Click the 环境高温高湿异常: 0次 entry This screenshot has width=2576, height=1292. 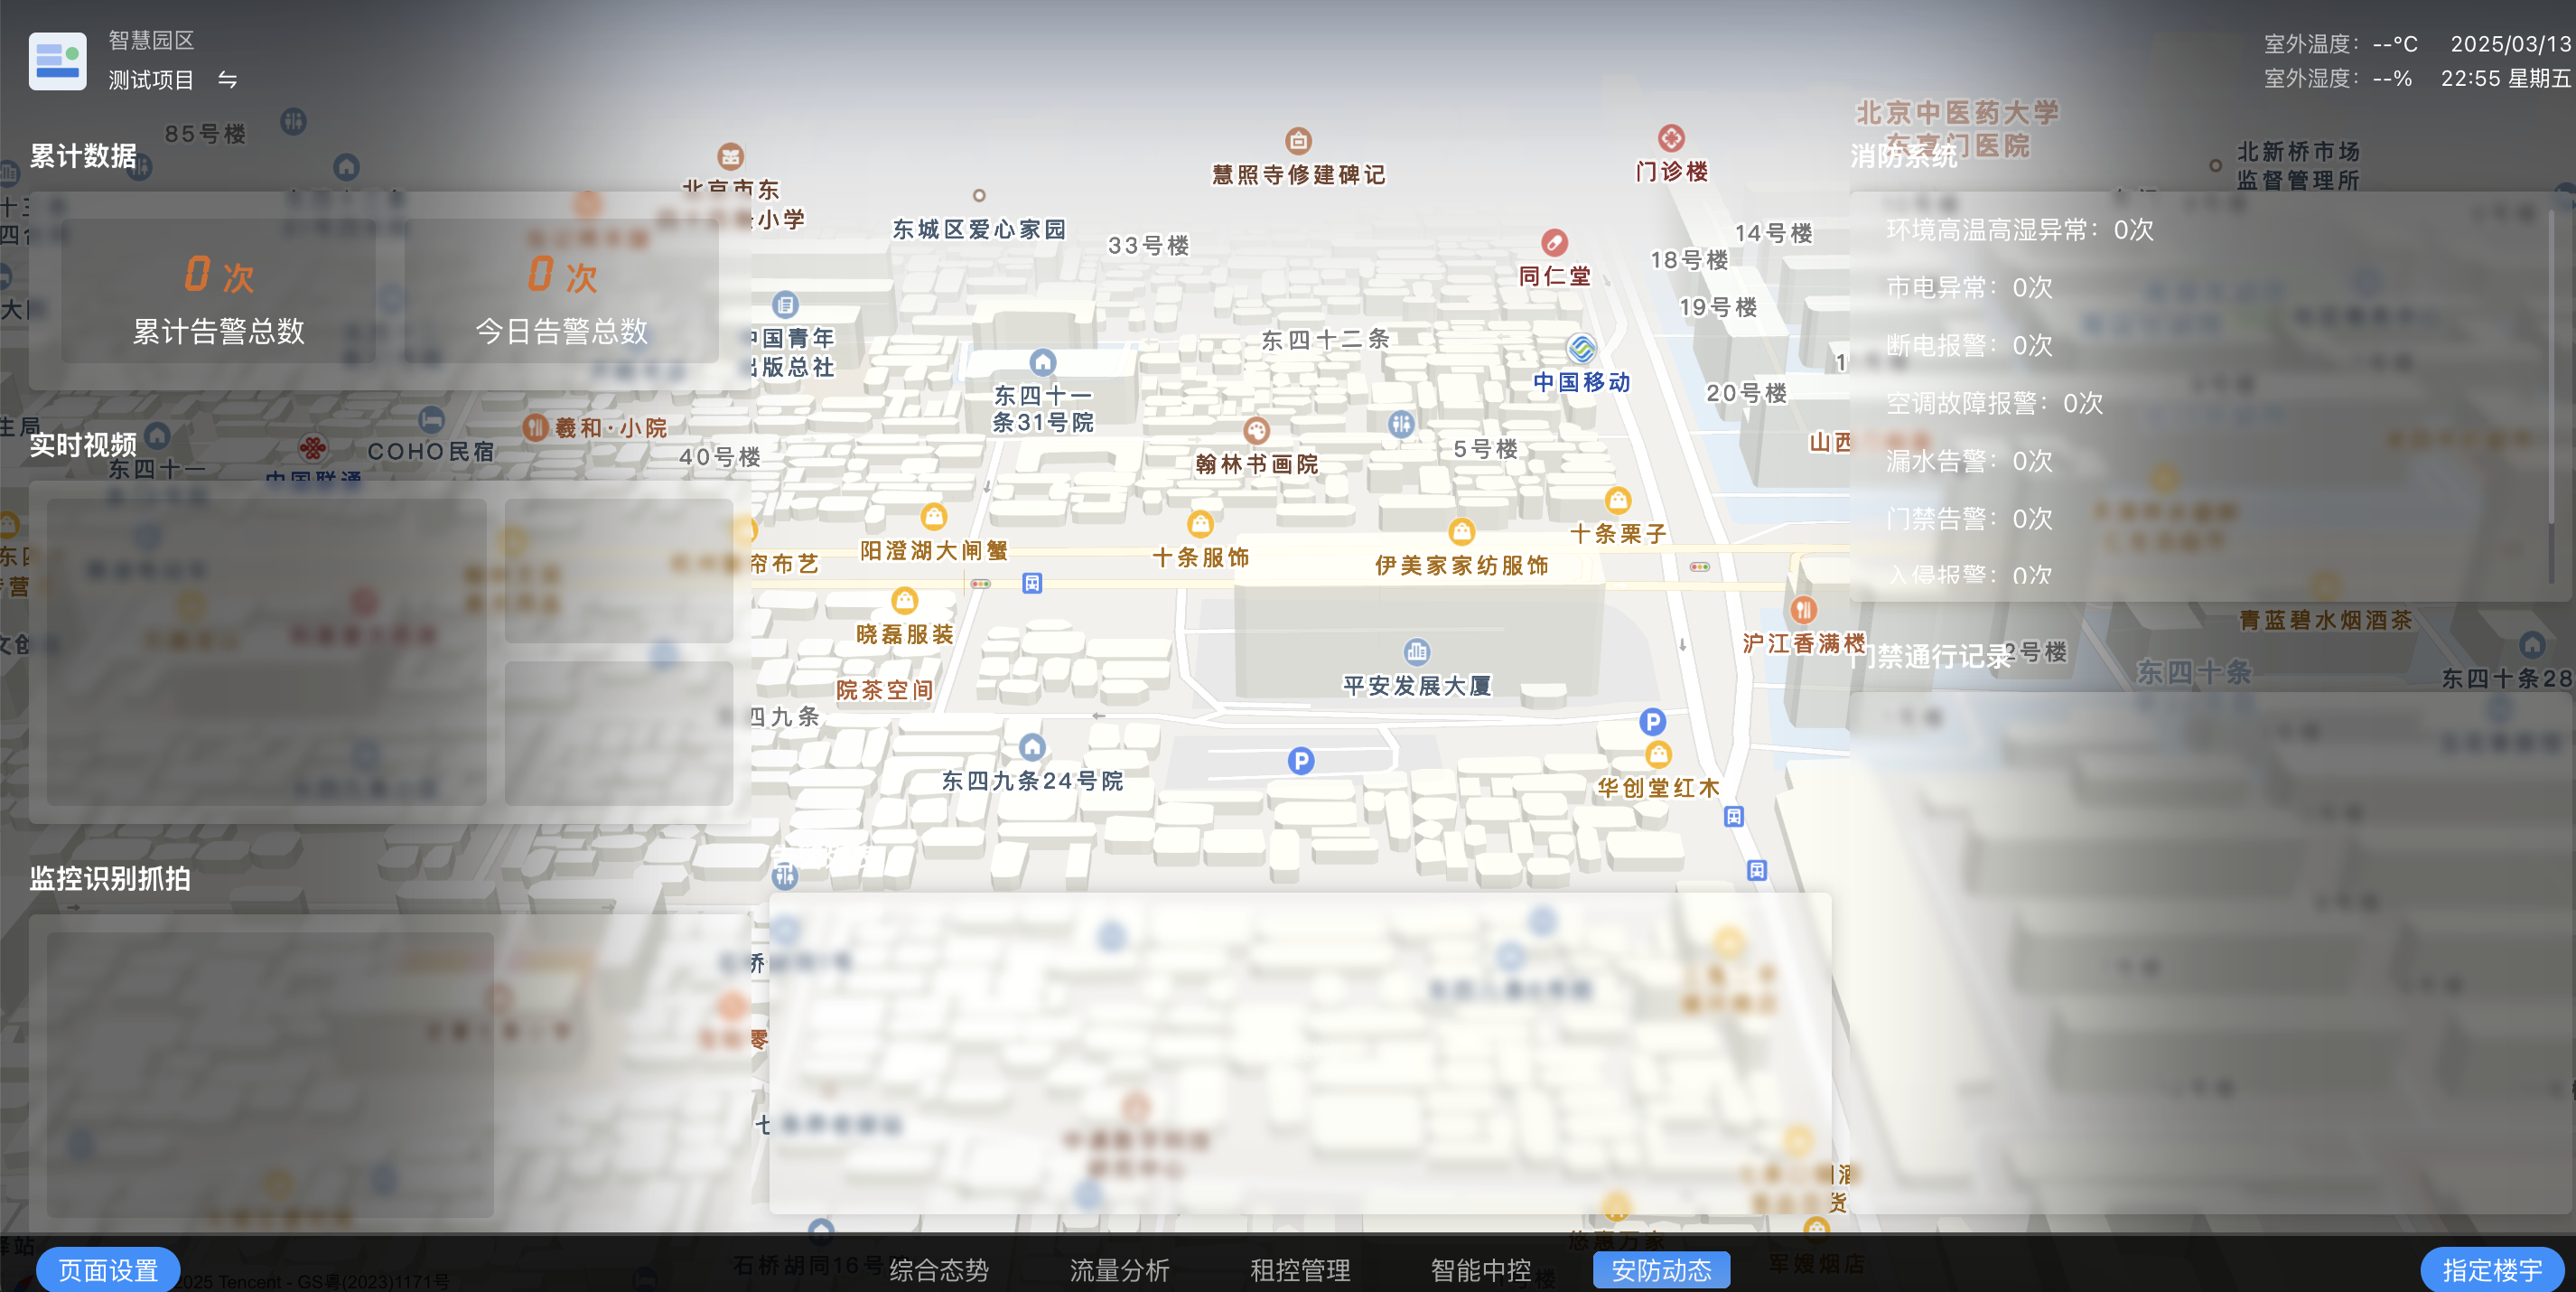(2019, 230)
